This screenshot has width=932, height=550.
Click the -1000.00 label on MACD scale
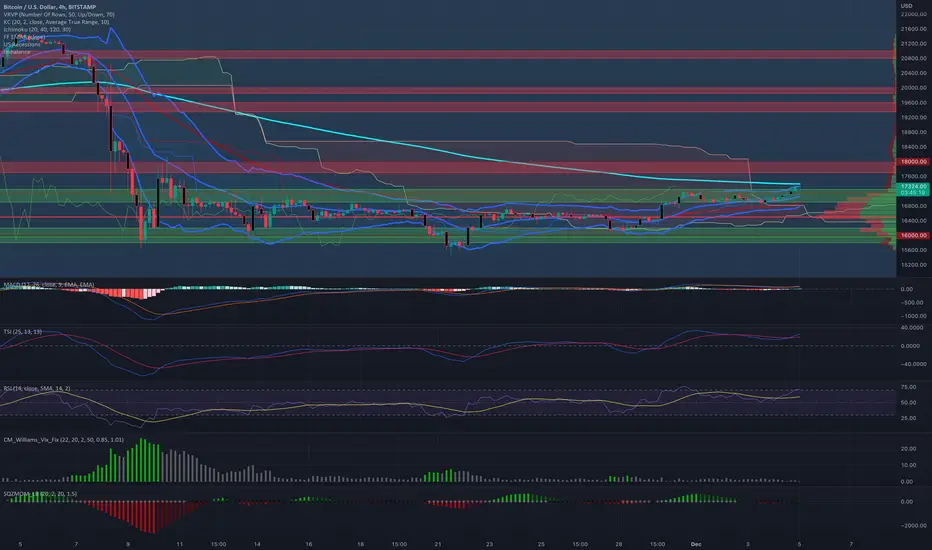click(x=912, y=316)
